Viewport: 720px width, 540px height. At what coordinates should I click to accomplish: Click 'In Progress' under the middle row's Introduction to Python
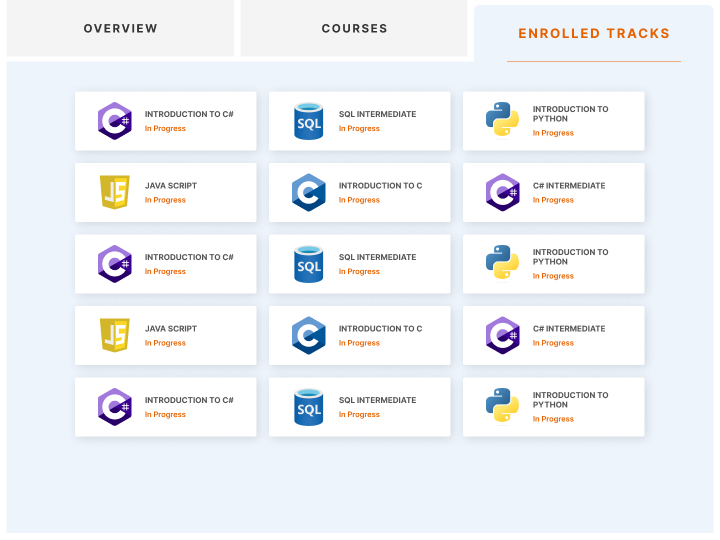[x=553, y=276]
